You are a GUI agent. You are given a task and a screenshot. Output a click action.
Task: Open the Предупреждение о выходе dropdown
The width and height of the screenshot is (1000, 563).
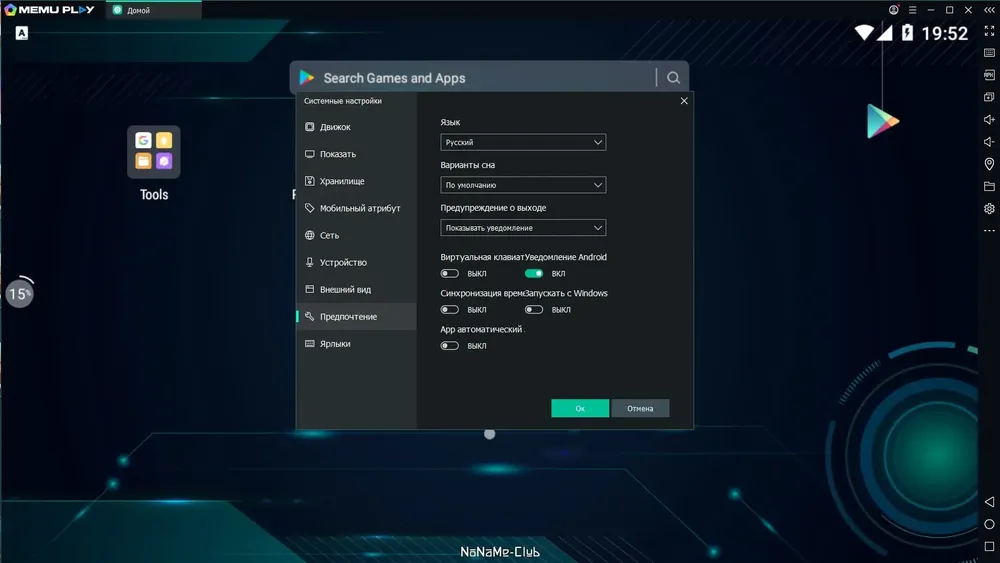click(523, 228)
